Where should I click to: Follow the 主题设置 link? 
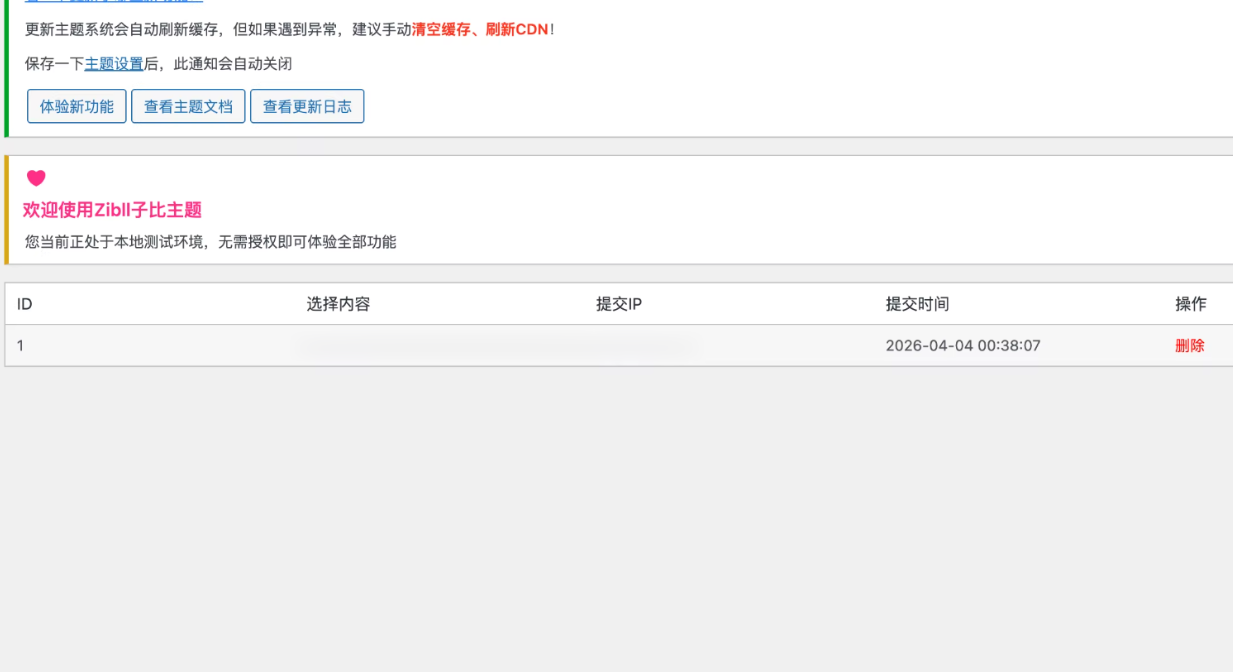coord(114,64)
